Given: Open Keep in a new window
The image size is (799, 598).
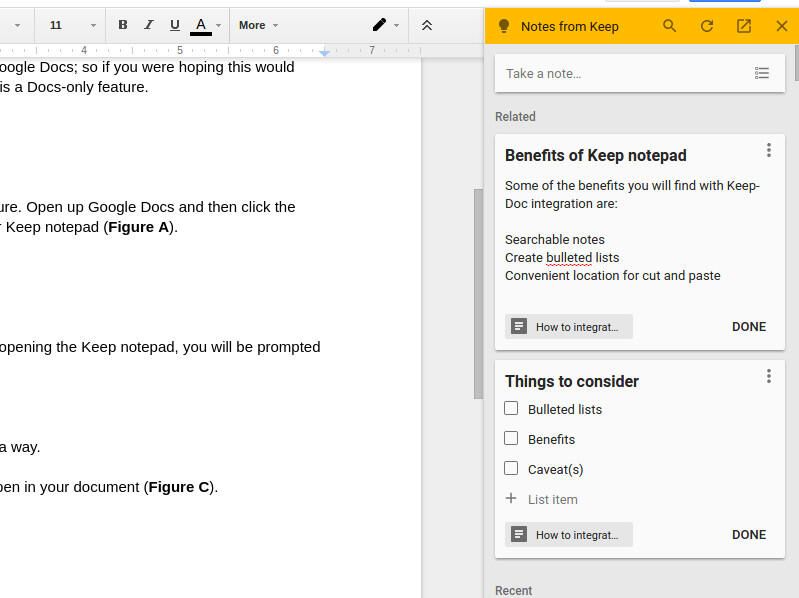Looking at the screenshot, I should (x=744, y=26).
